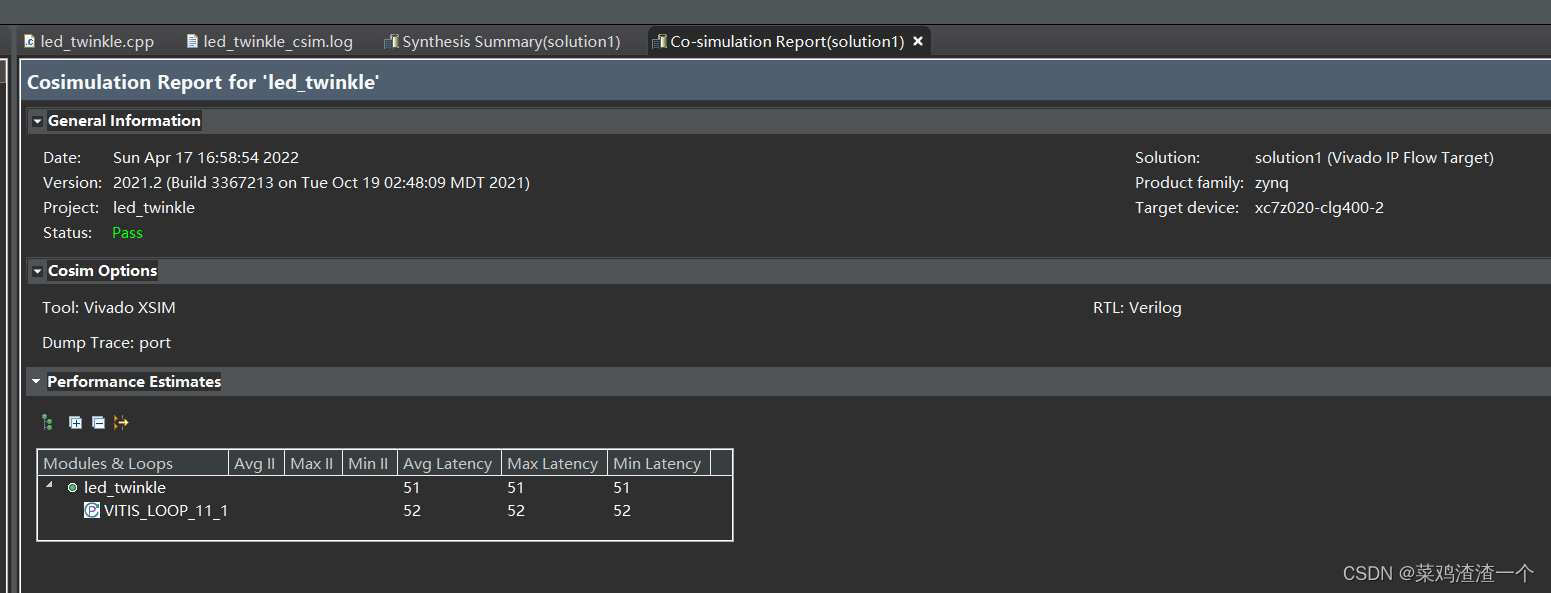The image size is (1551, 593).
Task: Click the Max Latency value 52
Action: (x=516, y=510)
